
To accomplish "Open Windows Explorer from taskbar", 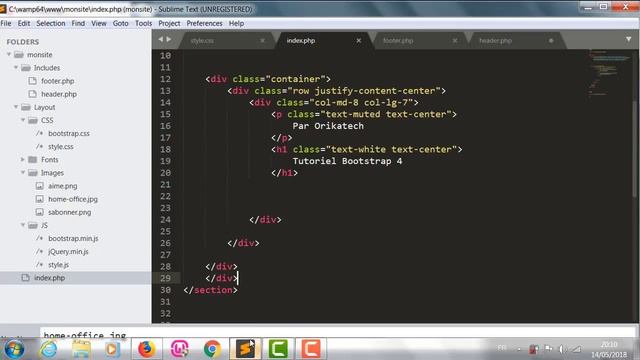I will pyautogui.click(x=81, y=349).
